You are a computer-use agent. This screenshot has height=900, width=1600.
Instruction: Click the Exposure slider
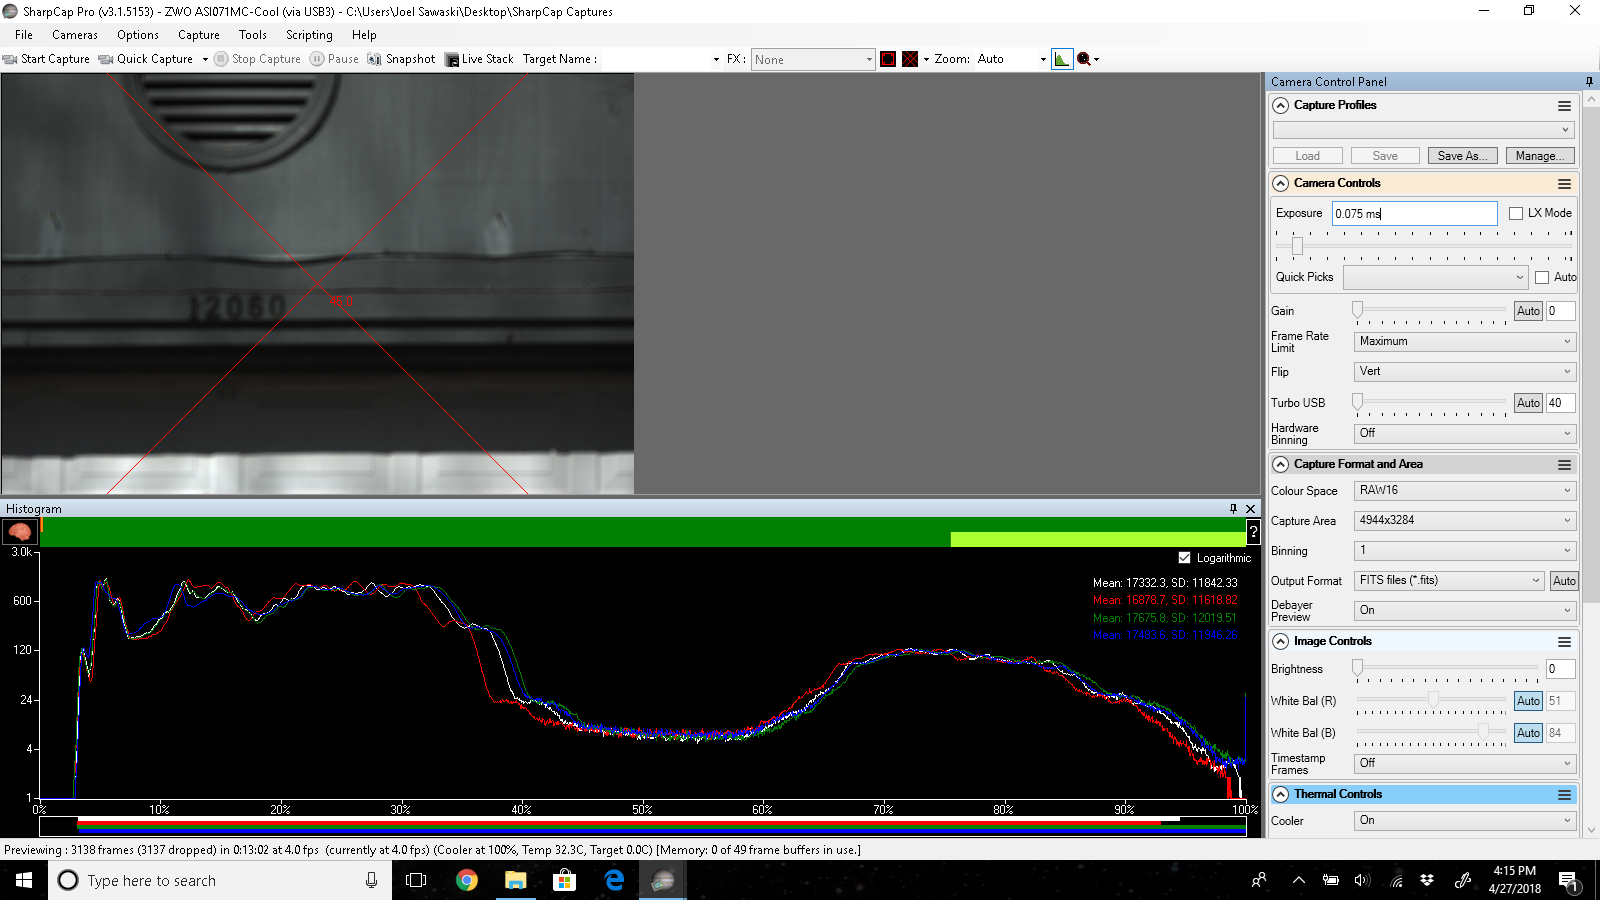[x=1424, y=245]
